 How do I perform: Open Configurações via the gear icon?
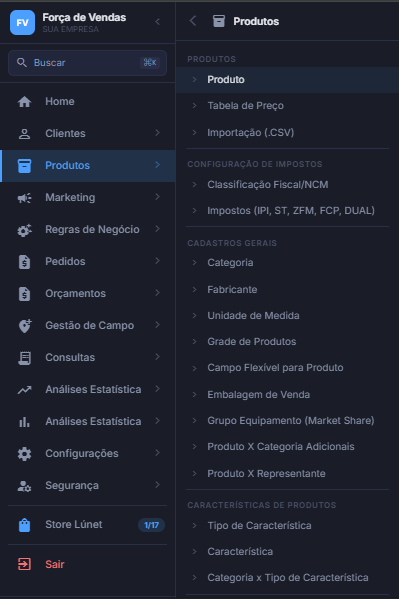coord(24,454)
